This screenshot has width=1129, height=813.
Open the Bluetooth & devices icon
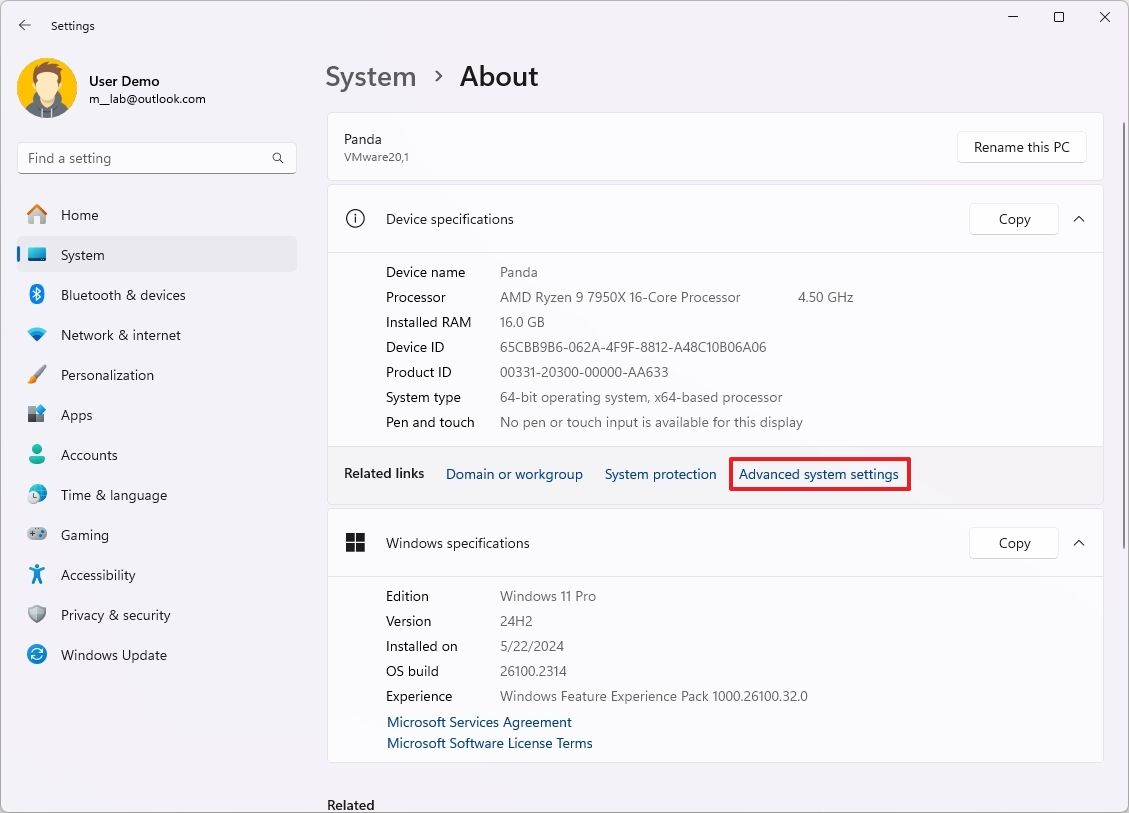pos(37,295)
